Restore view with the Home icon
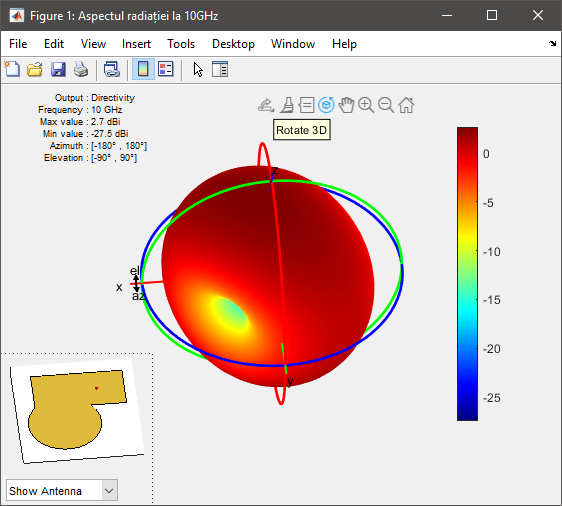Image resolution: width=562 pixels, height=506 pixels. tap(406, 105)
